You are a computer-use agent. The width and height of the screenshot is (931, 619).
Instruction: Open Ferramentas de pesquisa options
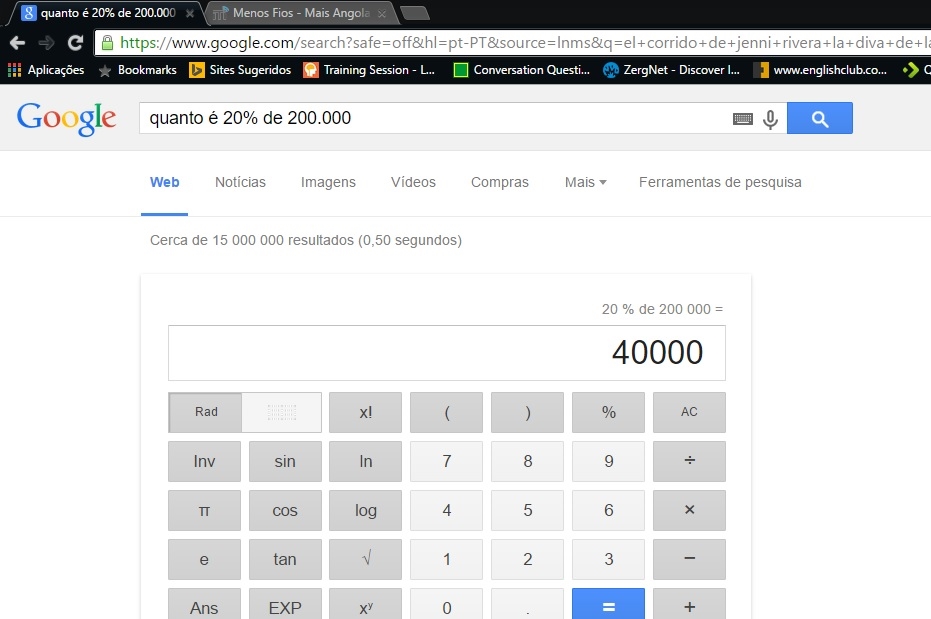[x=719, y=182]
